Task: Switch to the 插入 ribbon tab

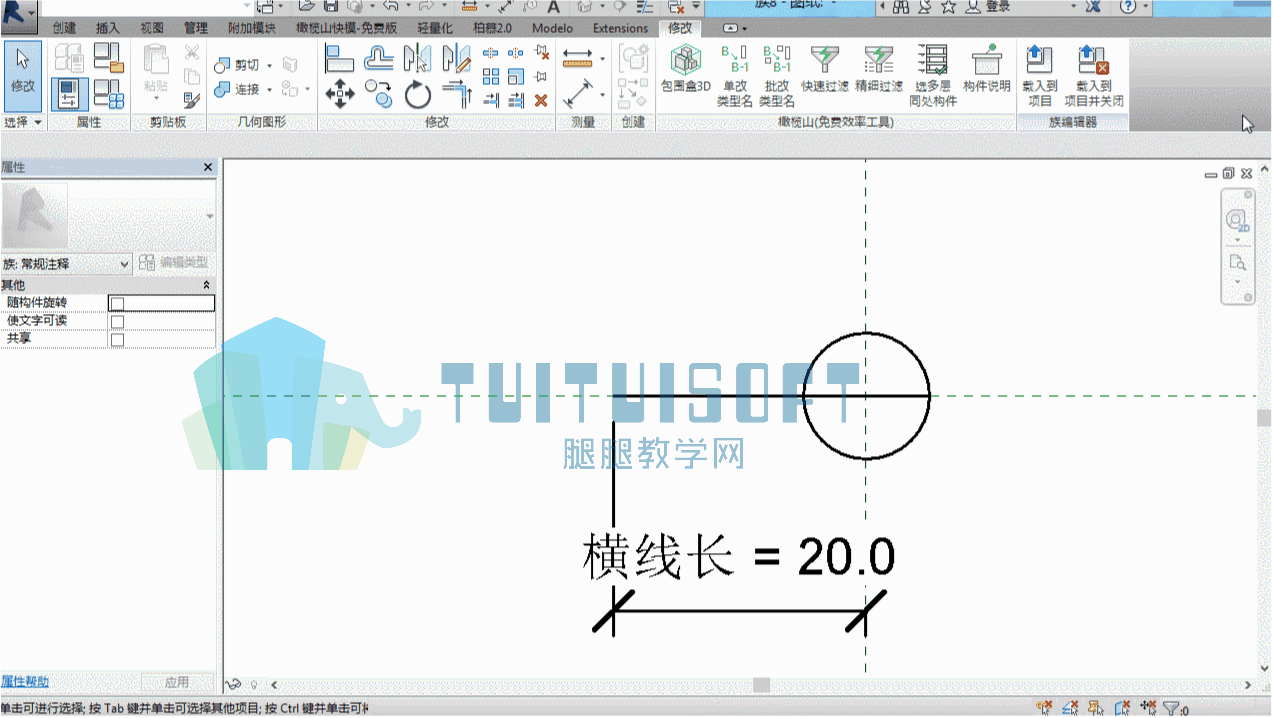Action: click(107, 28)
